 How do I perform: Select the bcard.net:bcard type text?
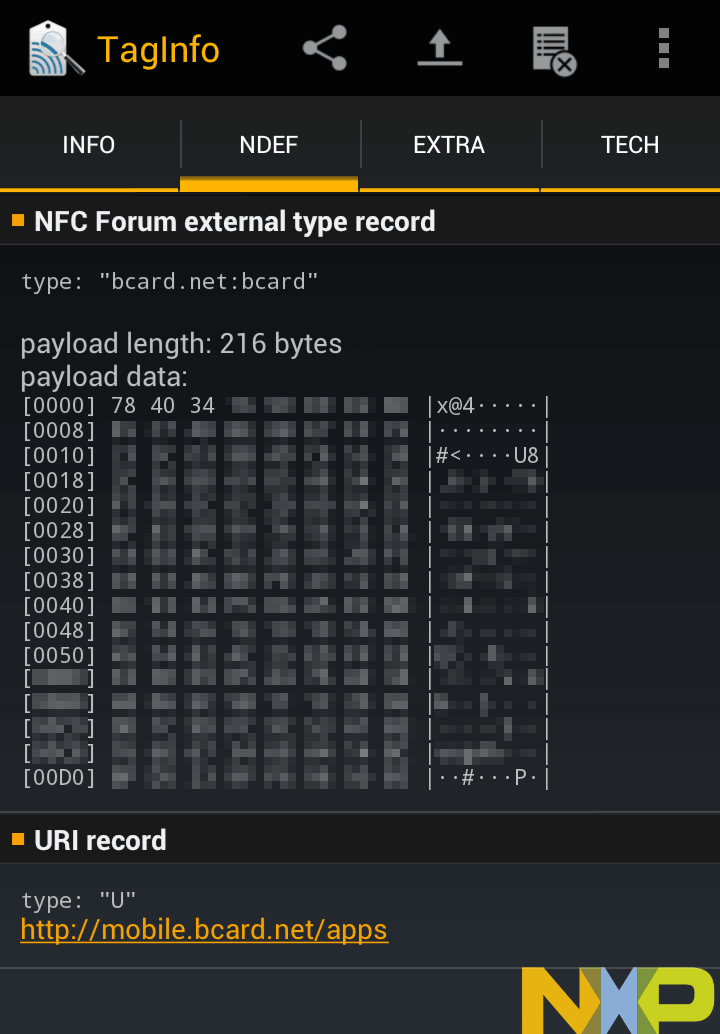point(170,281)
